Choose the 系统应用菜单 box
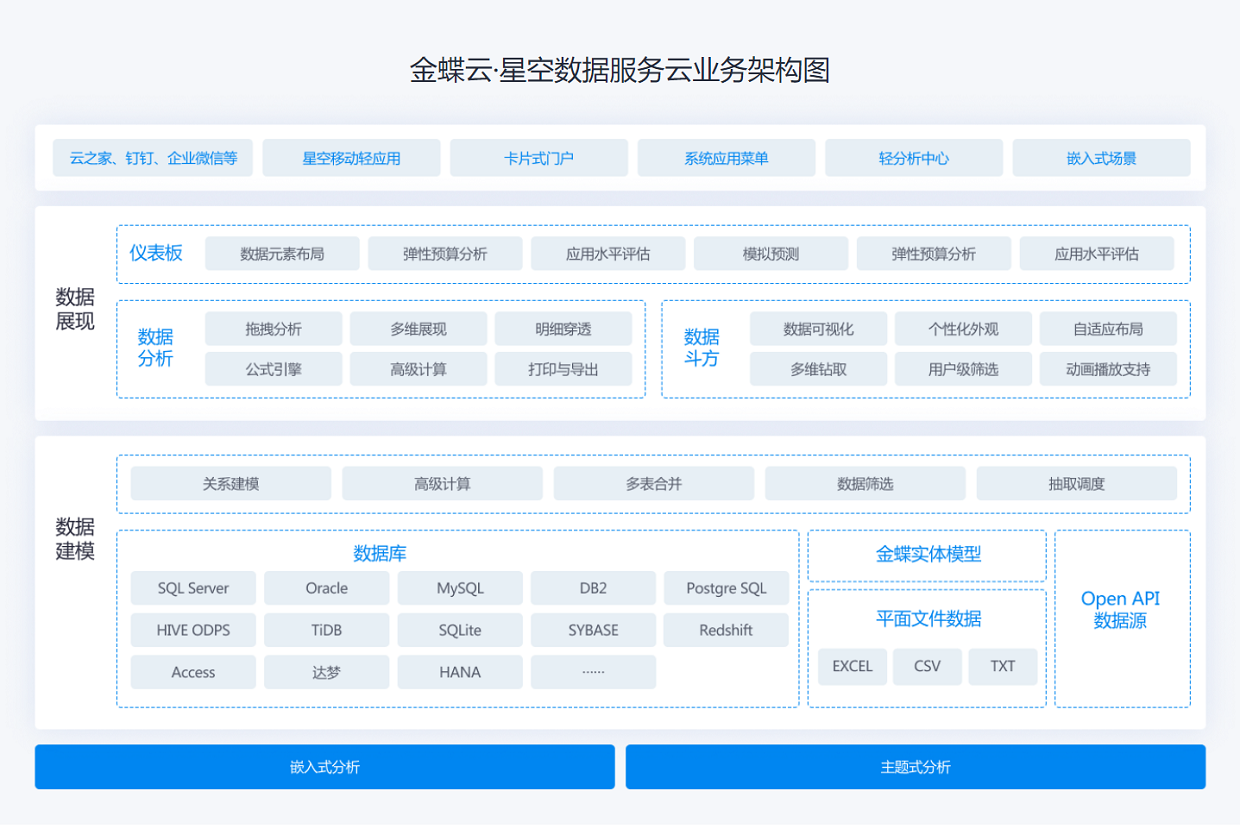 726,158
